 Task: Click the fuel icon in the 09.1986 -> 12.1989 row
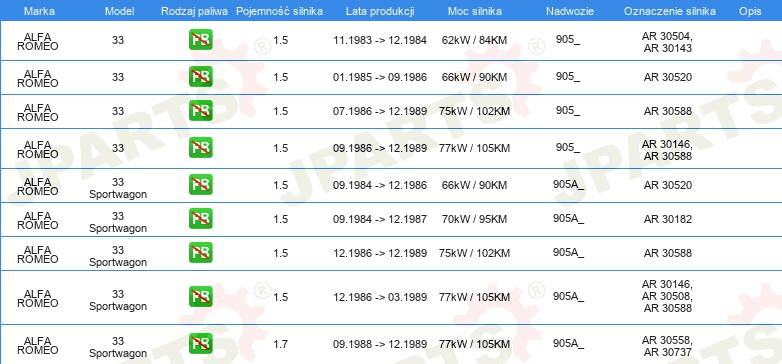click(x=200, y=148)
